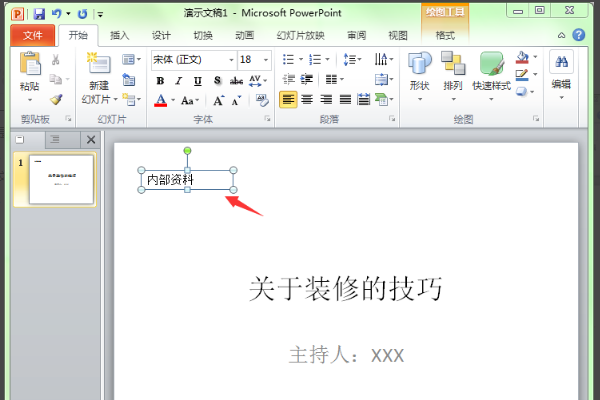600x400 pixels.
Task: Open the Drawing Tools Format tab
Action: tap(445, 36)
